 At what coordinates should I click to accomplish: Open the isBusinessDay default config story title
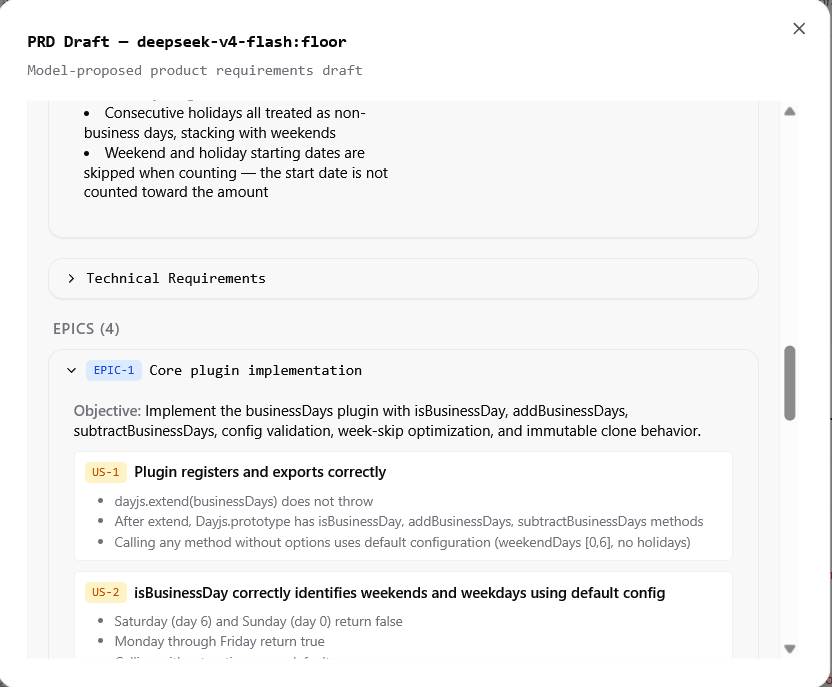click(400, 593)
